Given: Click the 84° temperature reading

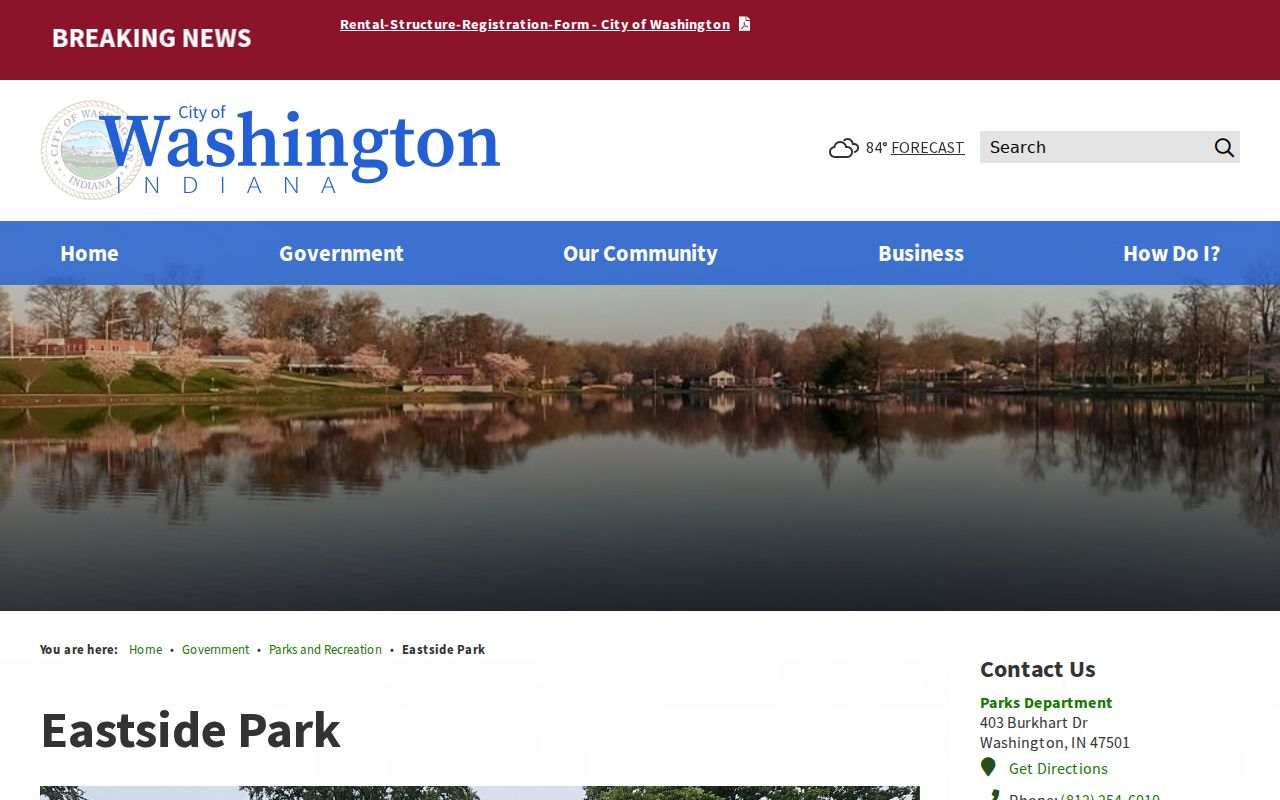Looking at the screenshot, I should tap(876, 147).
